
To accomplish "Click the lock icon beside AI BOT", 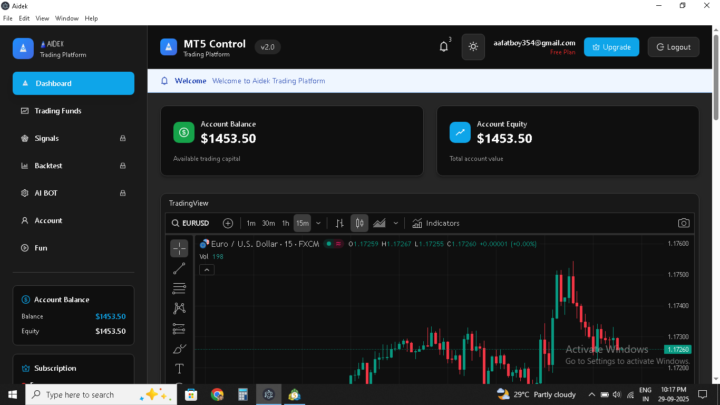I will coord(123,193).
